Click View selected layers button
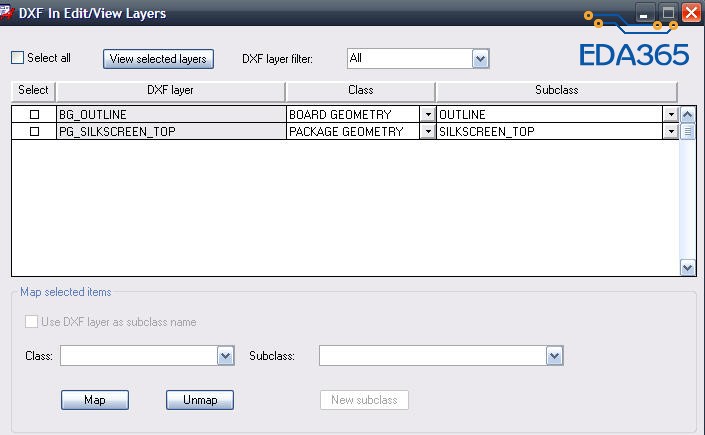Image resolution: width=705 pixels, height=435 pixels. tap(158, 59)
